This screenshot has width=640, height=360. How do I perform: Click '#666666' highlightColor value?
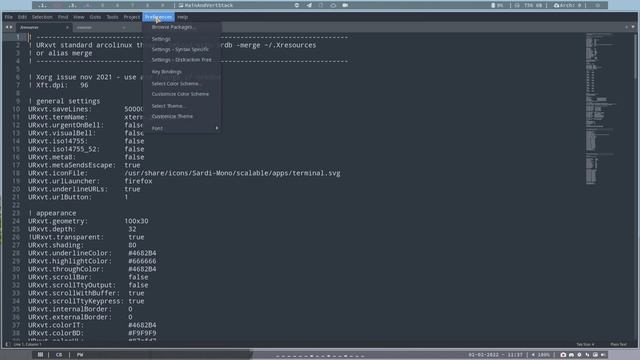click(142, 261)
